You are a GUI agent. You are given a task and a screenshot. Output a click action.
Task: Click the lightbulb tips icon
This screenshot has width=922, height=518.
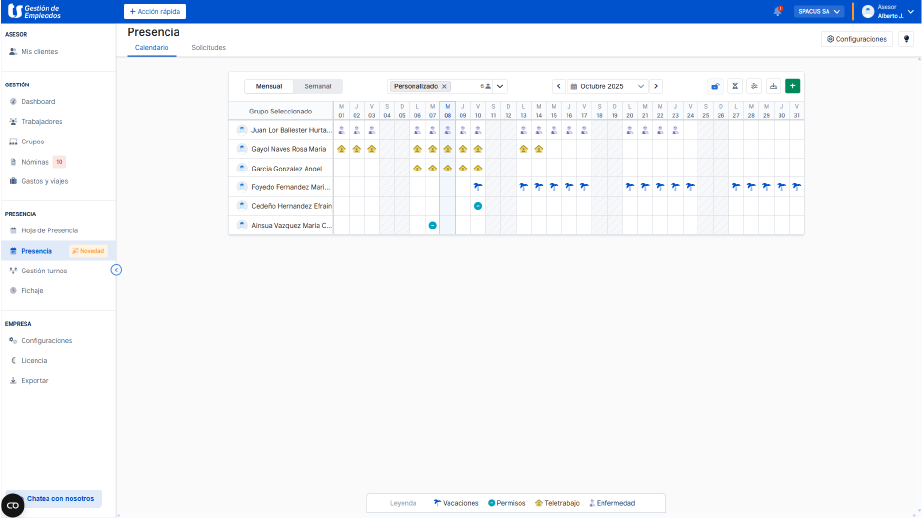click(906, 39)
